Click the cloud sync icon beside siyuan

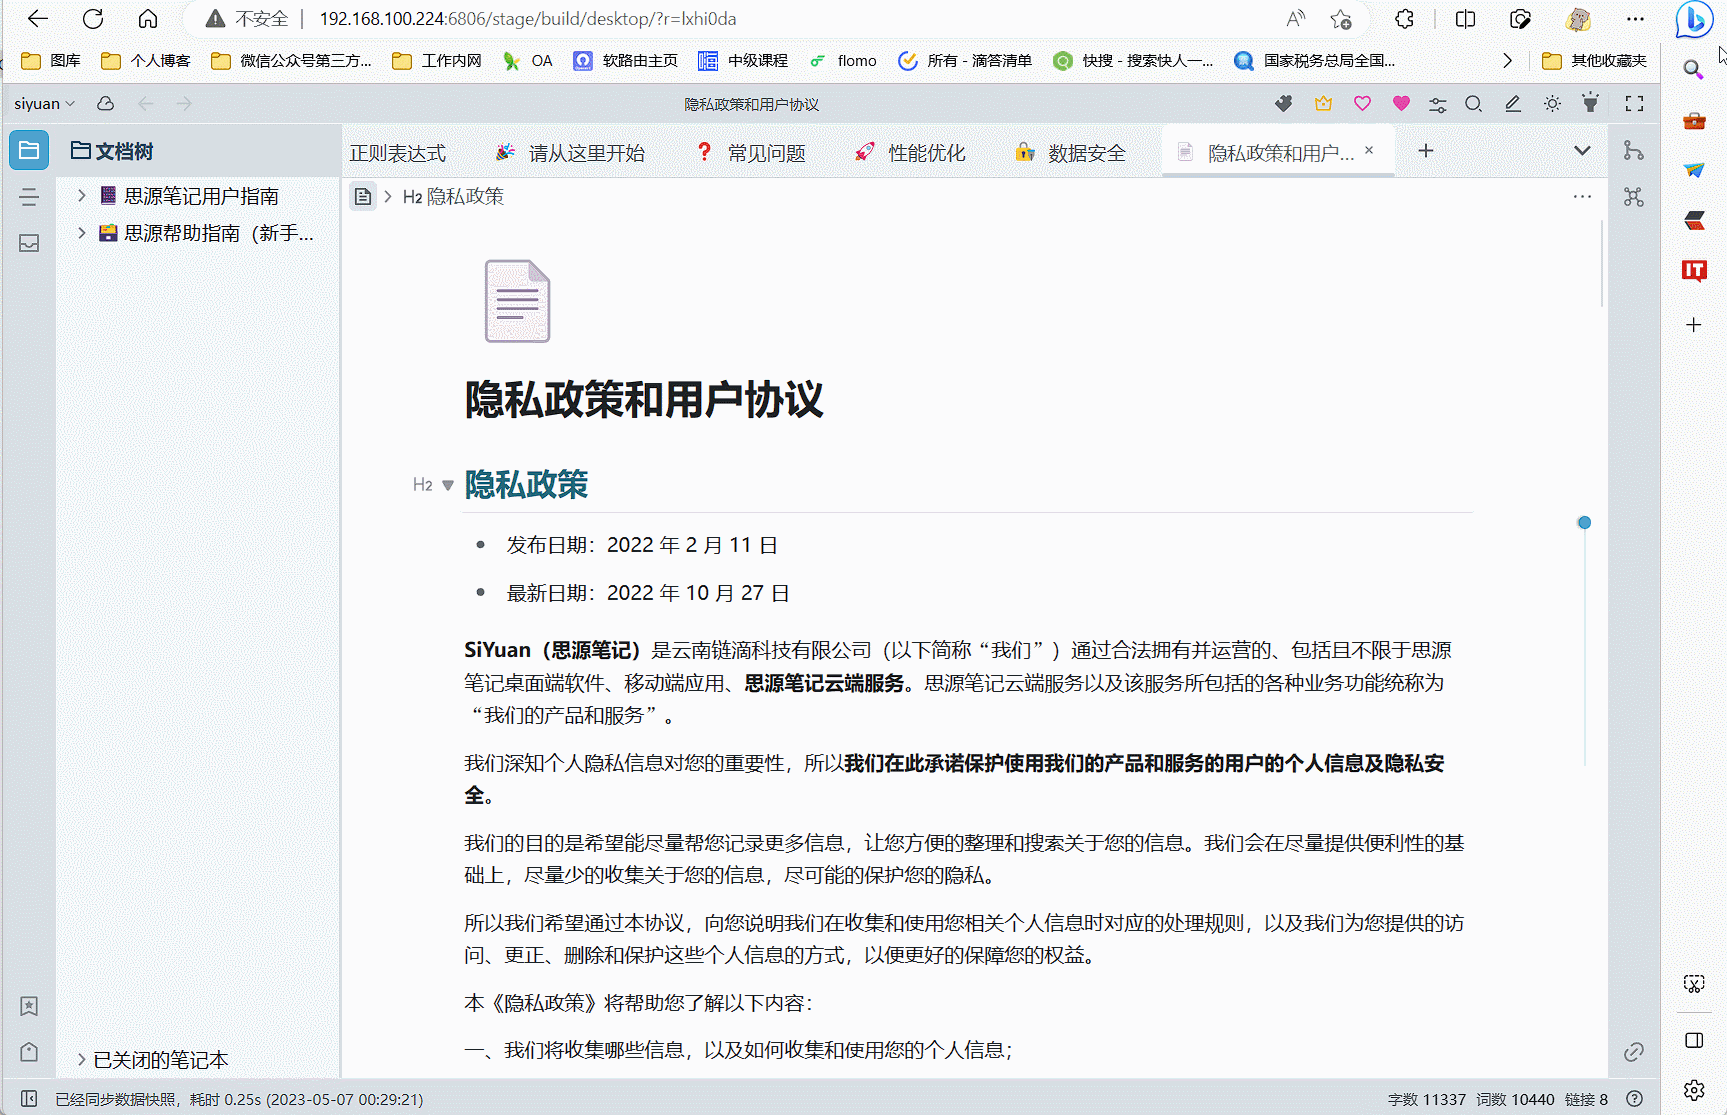pyautogui.click(x=105, y=103)
